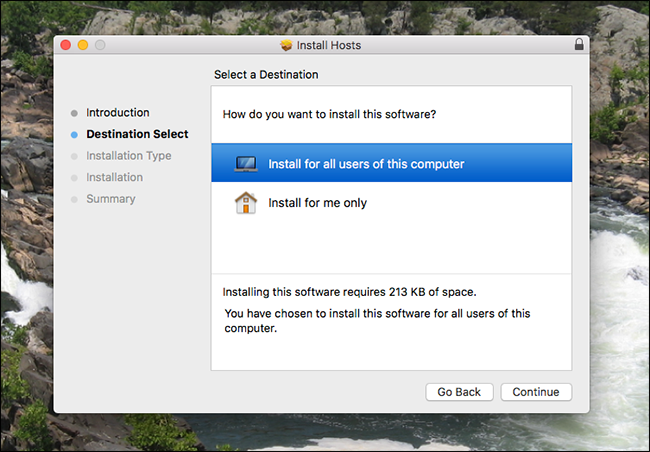Click the laptop computer icon
The height and width of the screenshot is (452, 650).
tap(246, 164)
